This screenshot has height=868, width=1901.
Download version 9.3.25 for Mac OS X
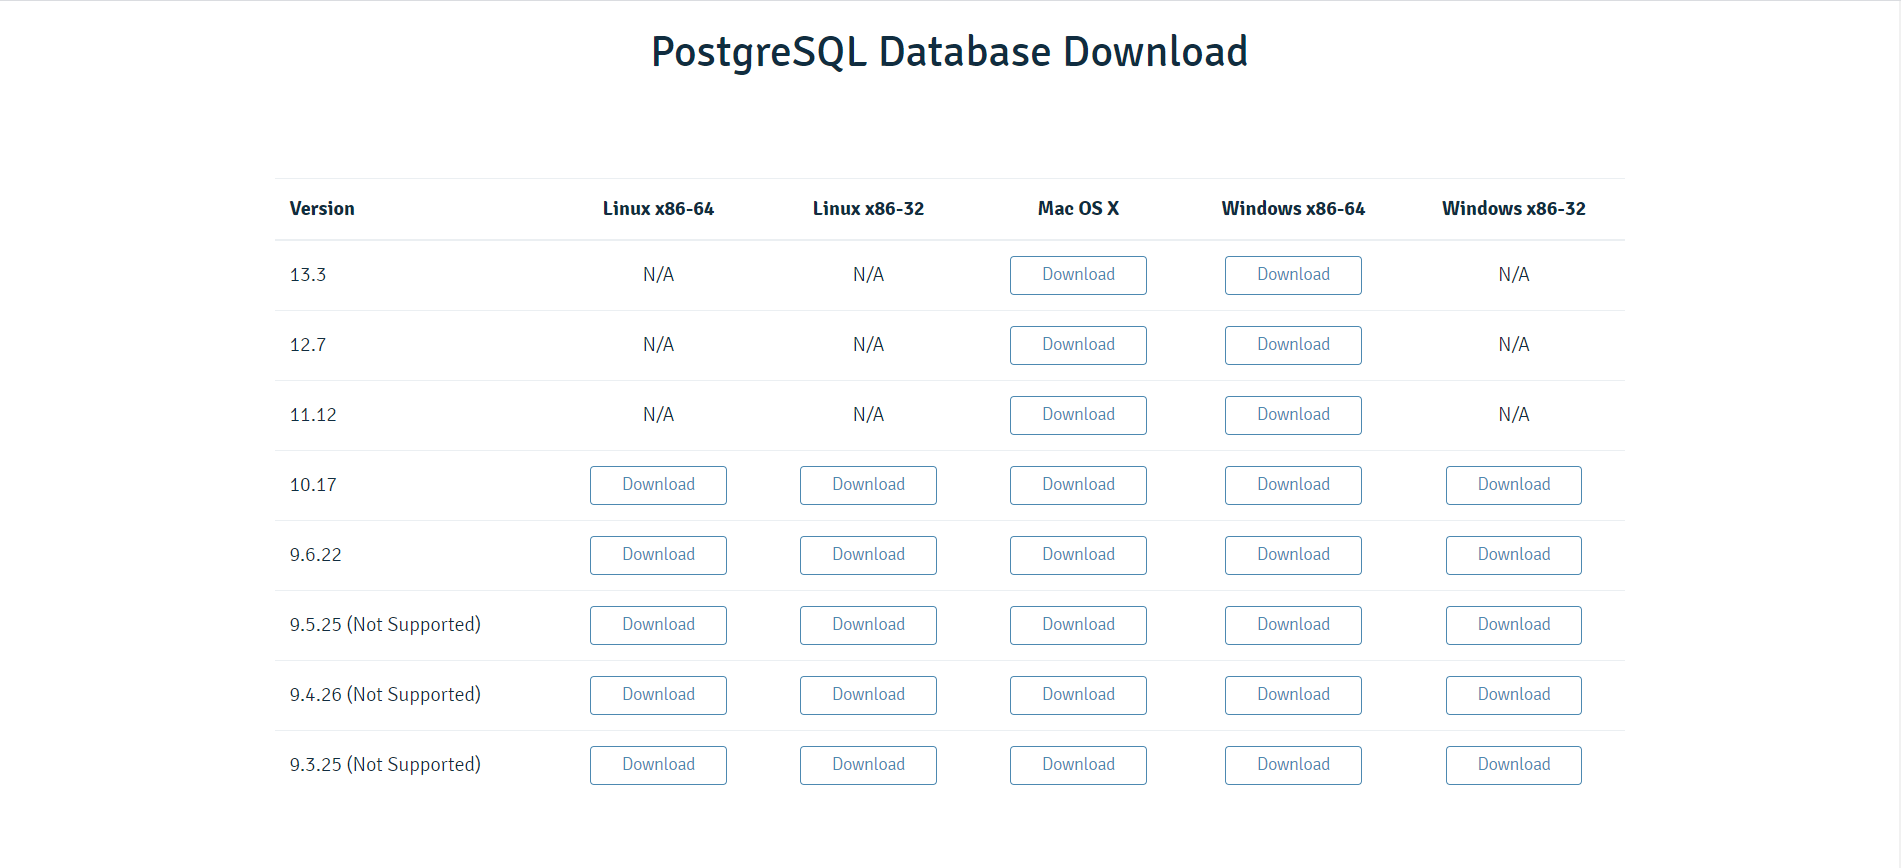pyautogui.click(x=1078, y=765)
